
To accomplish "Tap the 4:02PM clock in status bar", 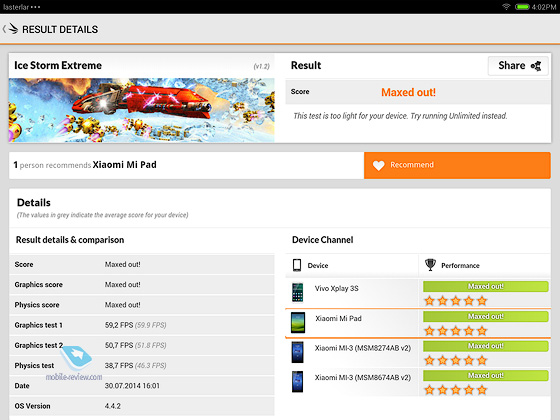I will click(x=544, y=7).
